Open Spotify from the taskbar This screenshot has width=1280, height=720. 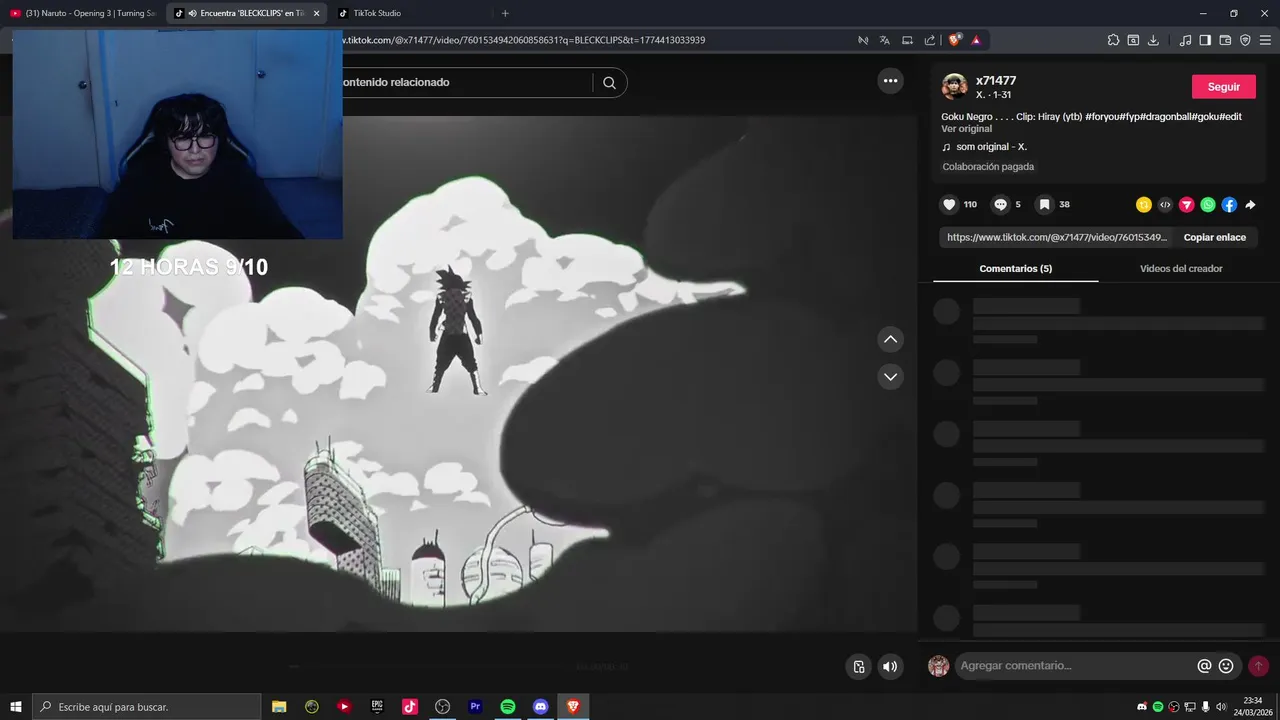(508, 707)
